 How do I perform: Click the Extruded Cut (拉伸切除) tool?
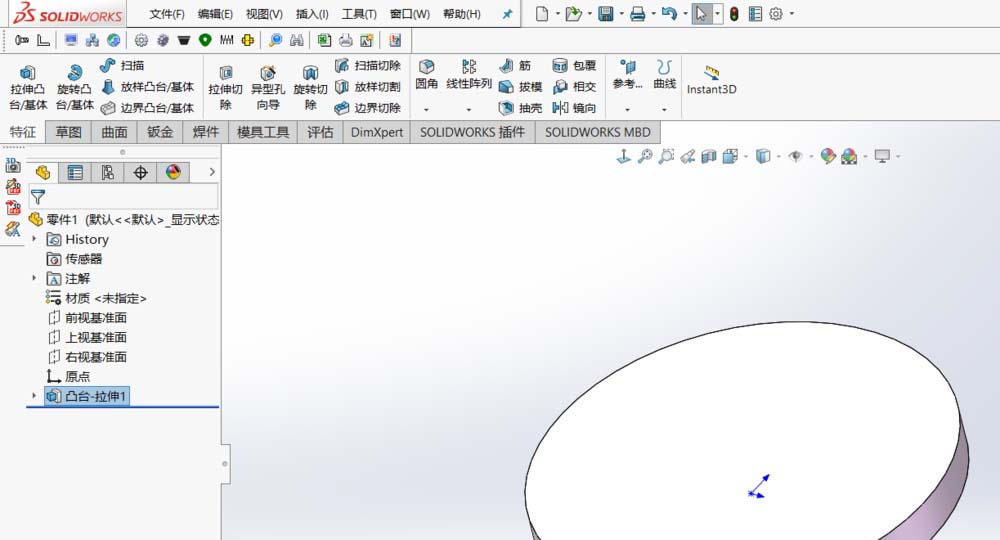pyautogui.click(x=225, y=88)
